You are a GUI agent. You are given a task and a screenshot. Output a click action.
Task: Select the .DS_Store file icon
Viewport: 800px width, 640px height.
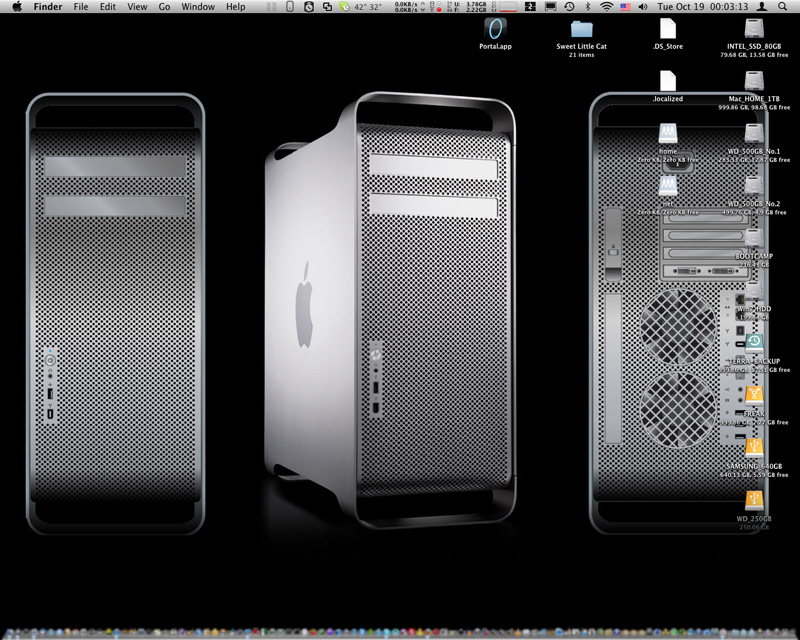[668, 29]
